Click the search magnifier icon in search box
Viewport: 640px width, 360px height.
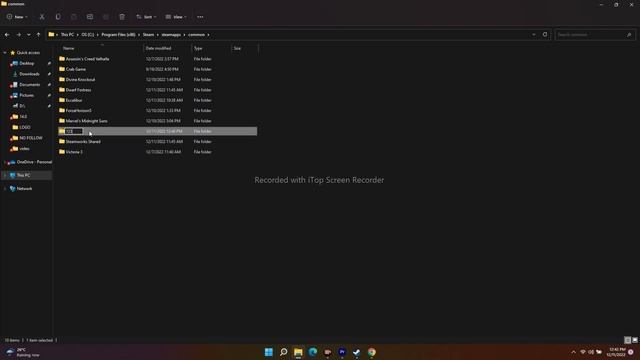(x=629, y=35)
